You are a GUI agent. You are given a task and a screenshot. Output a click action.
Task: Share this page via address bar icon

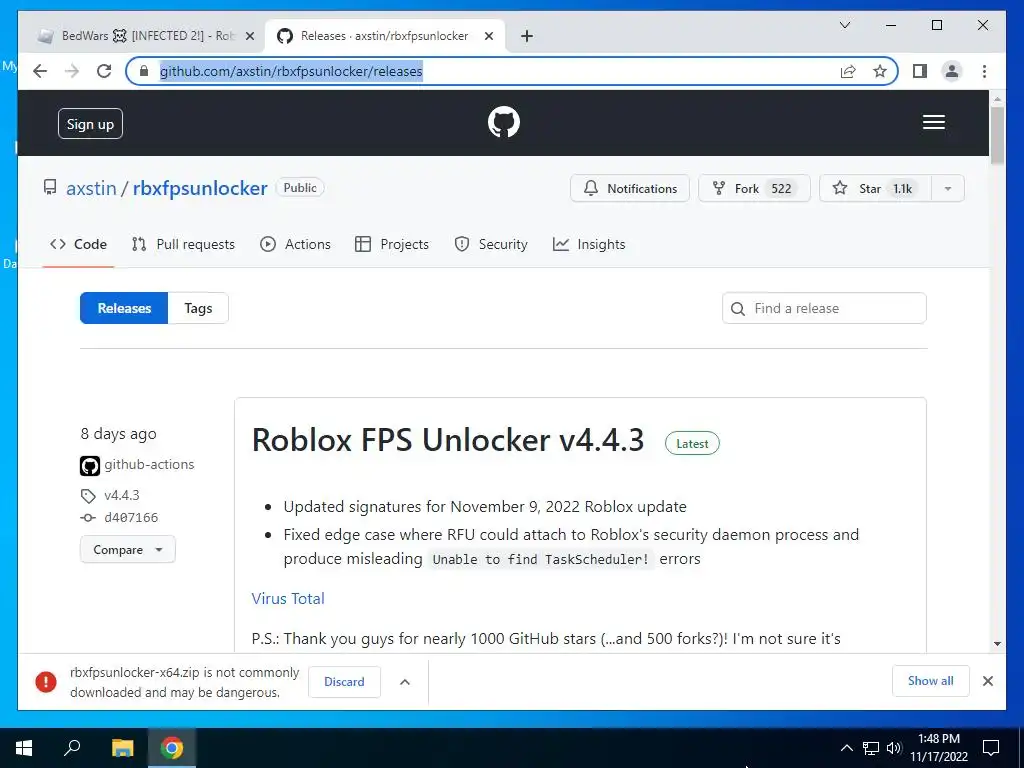click(848, 71)
